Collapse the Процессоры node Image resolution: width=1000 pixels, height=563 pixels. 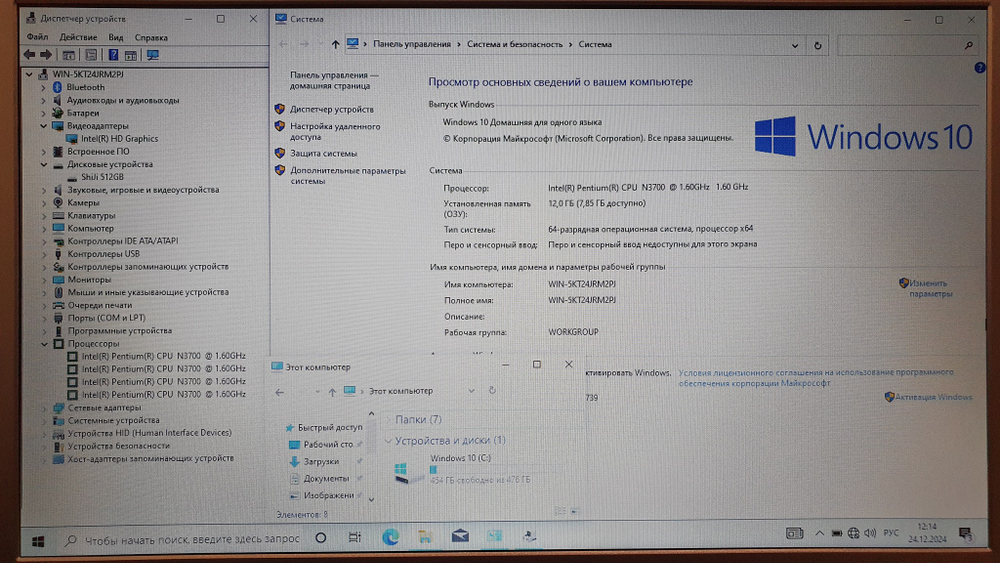pyautogui.click(x=44, y=344)
